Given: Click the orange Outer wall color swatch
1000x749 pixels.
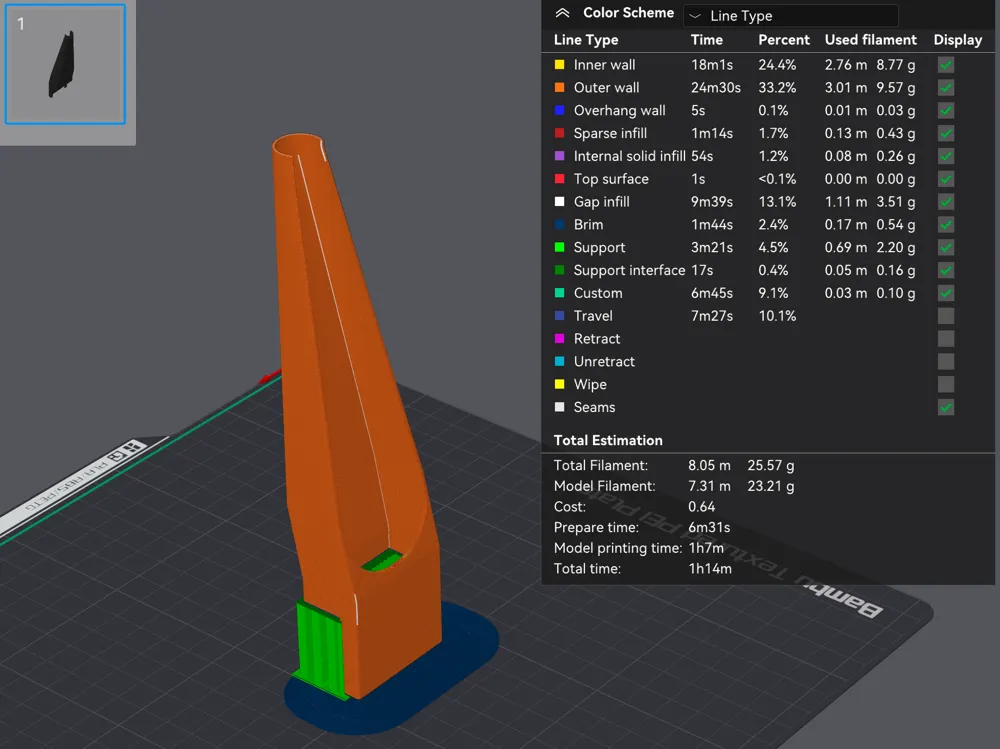Looking at the screenshot, I should pyautogui.click(x=559, y=87).
